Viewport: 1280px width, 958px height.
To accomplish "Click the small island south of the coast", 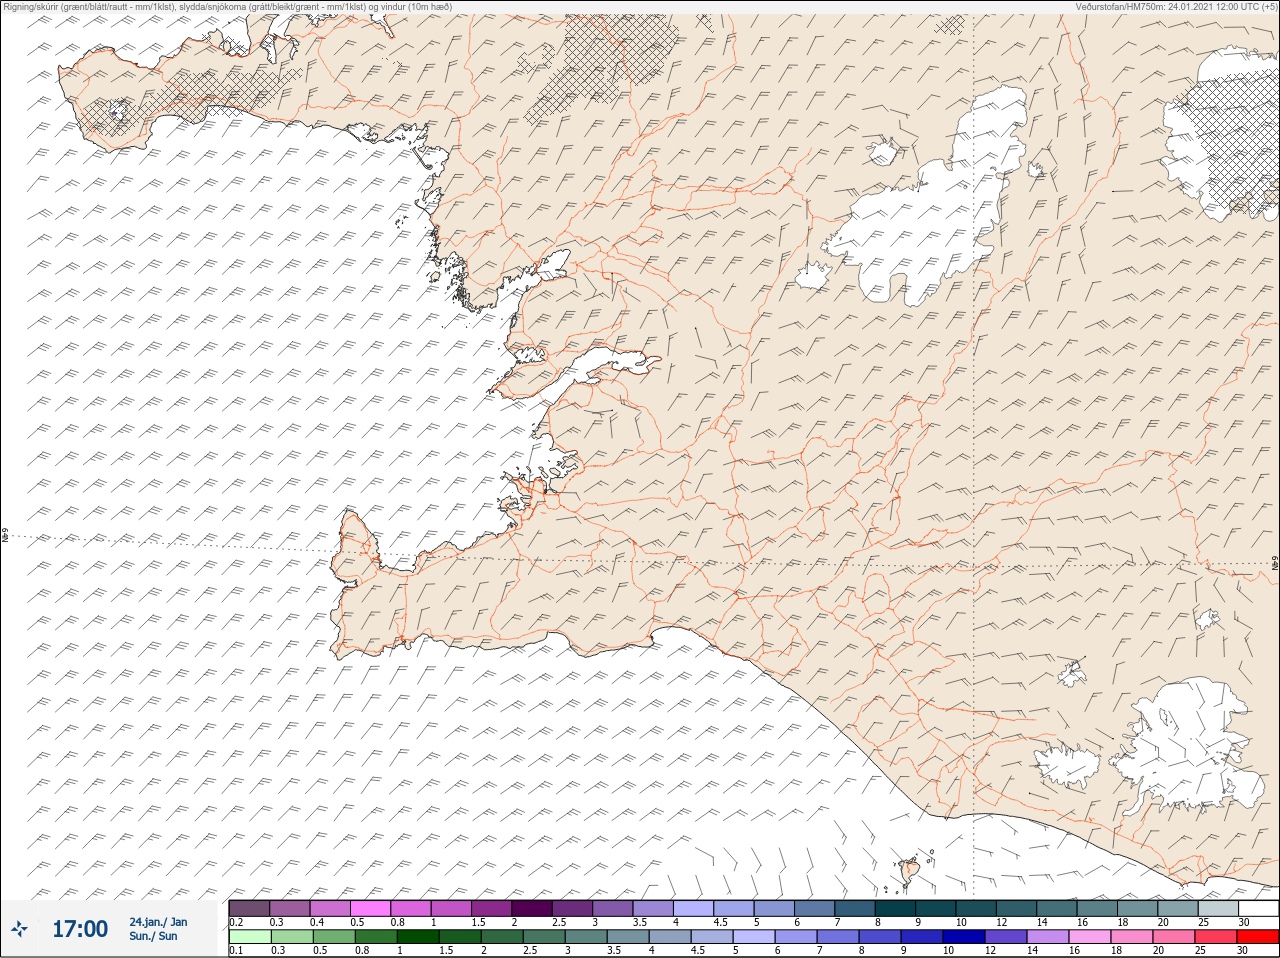I will pos(910,872).
